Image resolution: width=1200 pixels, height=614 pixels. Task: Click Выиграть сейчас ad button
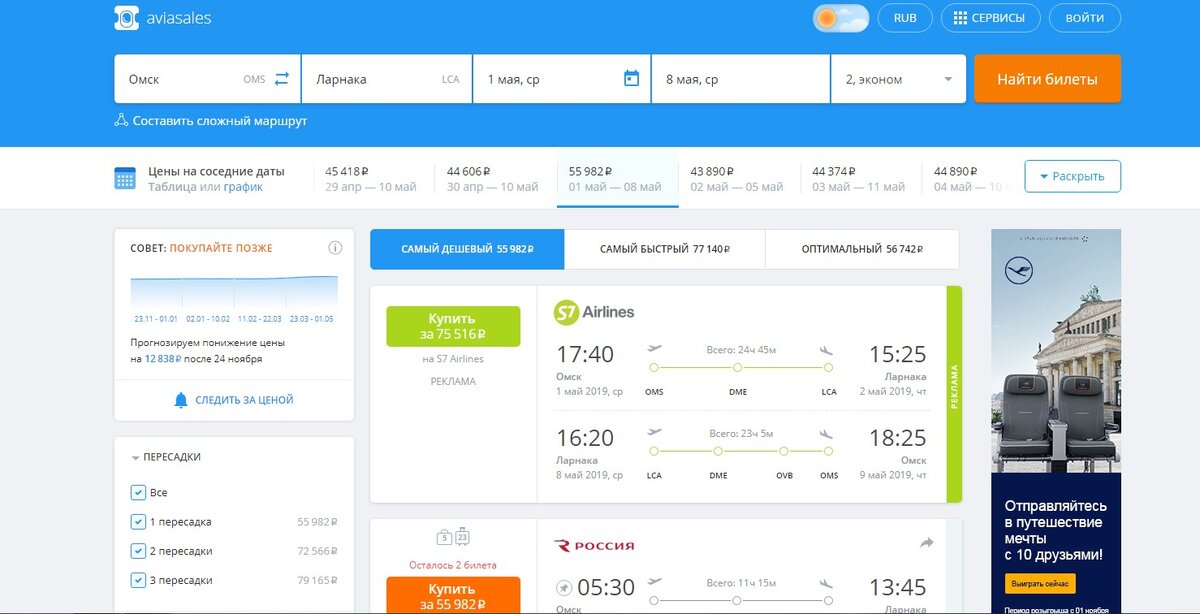pyautogui.click(x=1039, y=582)
